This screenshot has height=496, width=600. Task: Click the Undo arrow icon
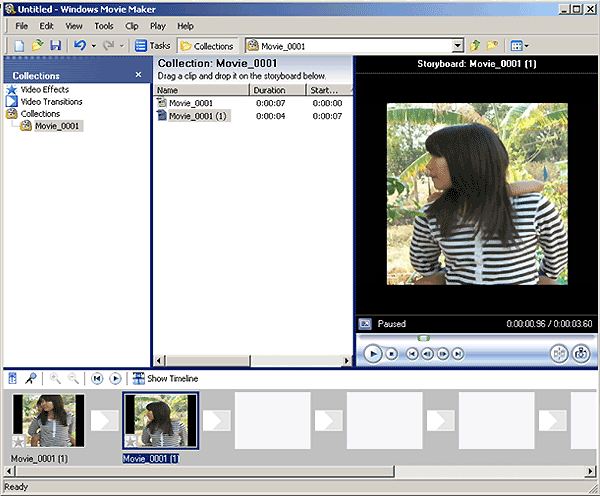click(x=80, y=46)
